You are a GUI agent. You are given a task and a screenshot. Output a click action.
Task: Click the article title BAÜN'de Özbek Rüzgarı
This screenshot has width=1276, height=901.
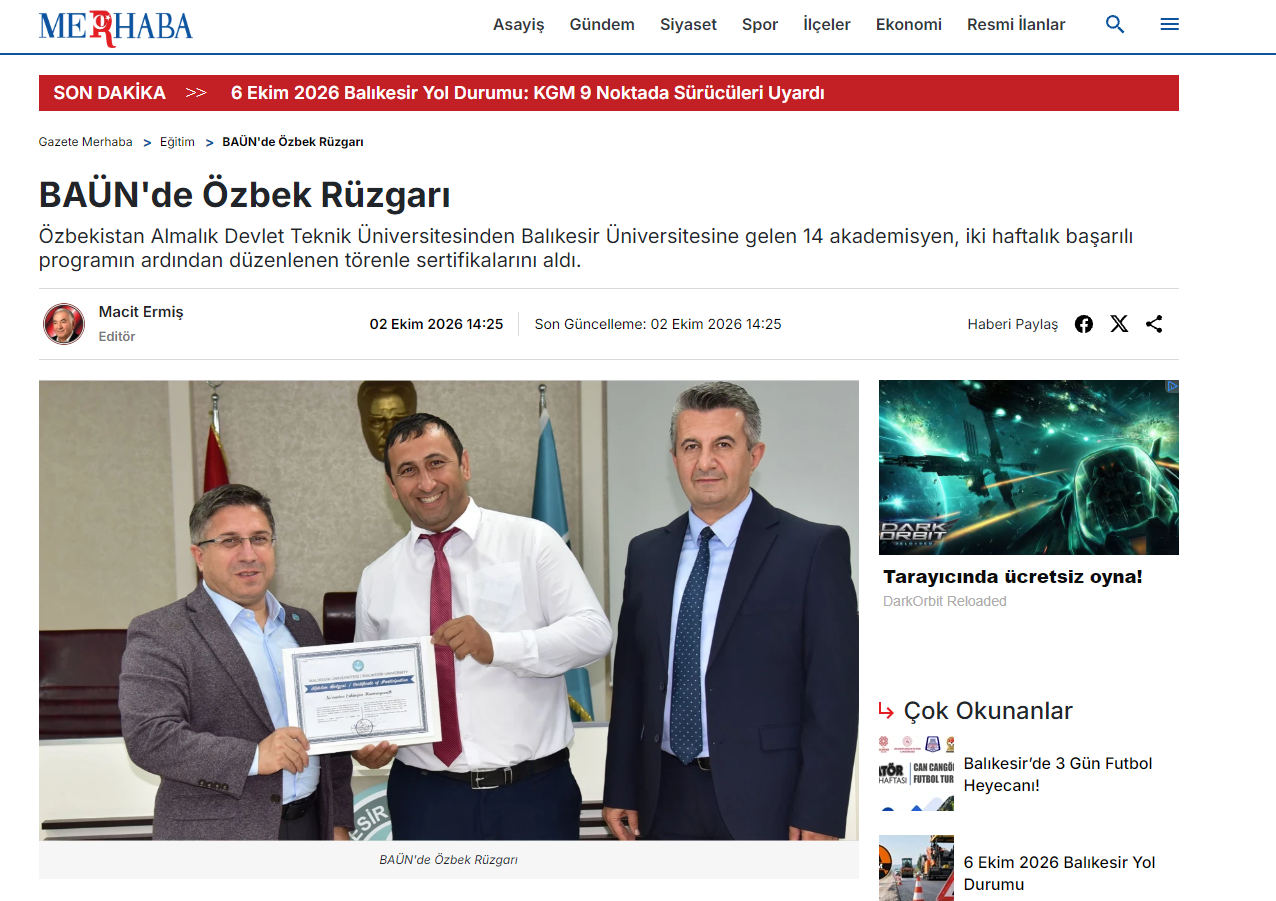click(x=245, y=195)
